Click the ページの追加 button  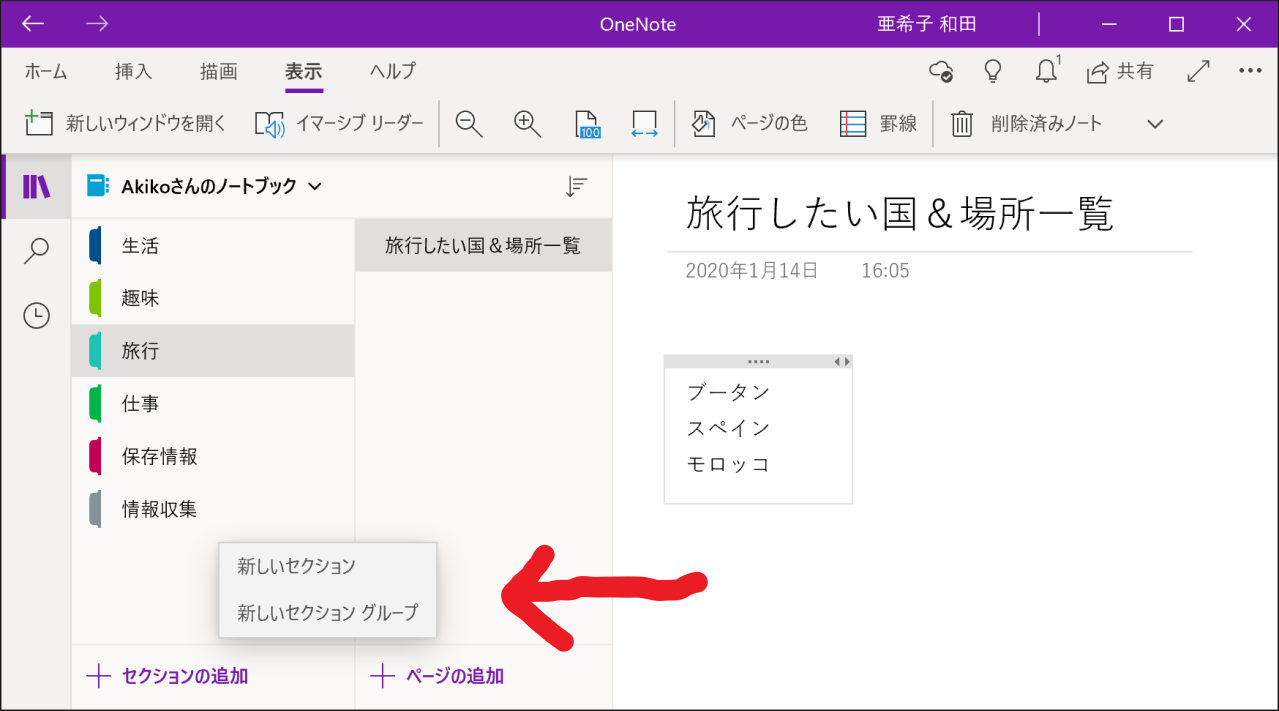[438, 676]
